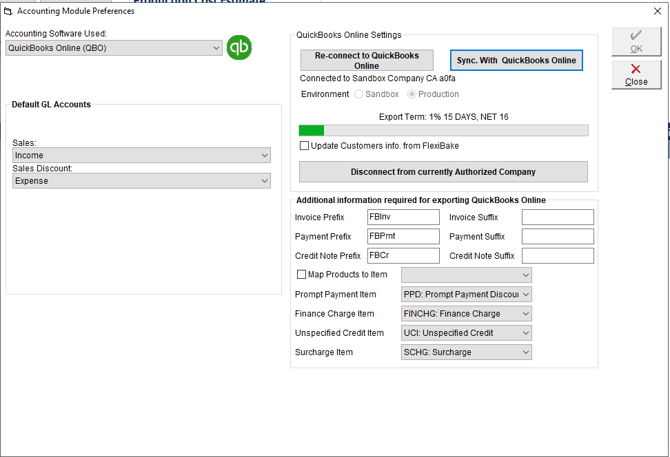Click the 'Unspecified Credit Item' label

[x=339, y=333]
